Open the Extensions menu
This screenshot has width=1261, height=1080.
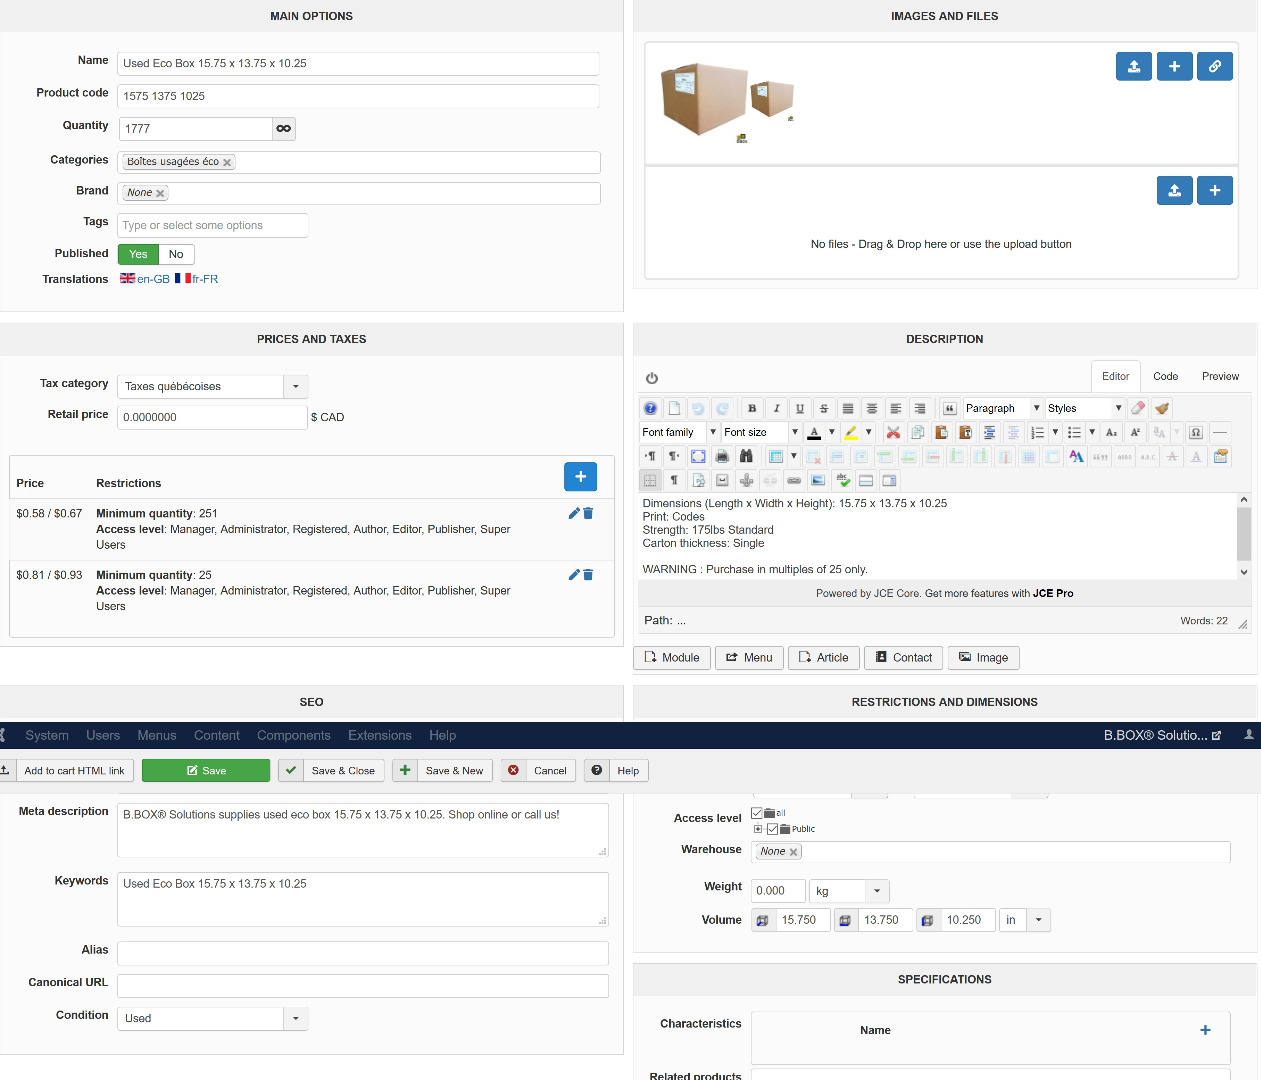pyautogui.click(x=380, y=735)
